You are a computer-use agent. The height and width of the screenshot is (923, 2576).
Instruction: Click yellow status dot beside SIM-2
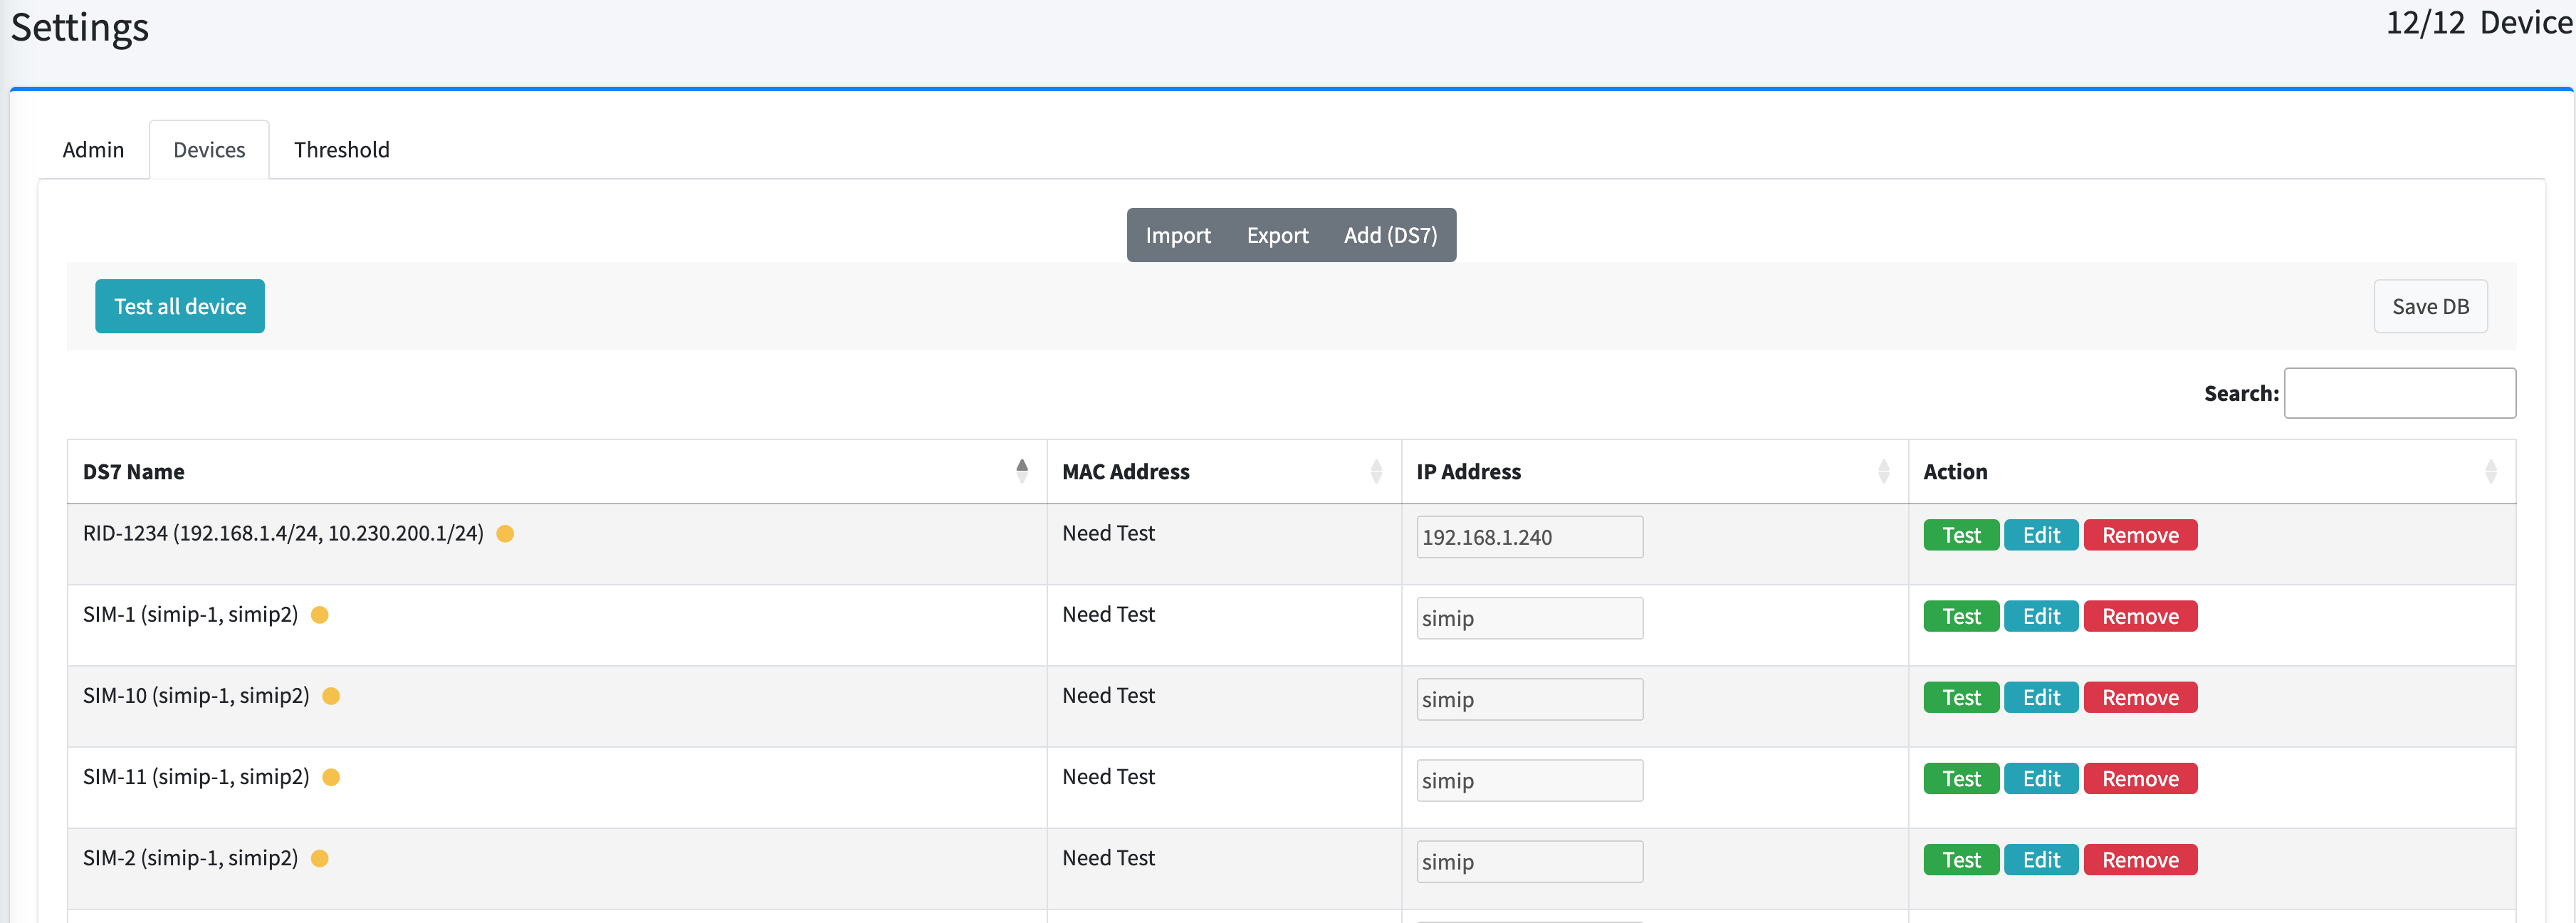320,858
